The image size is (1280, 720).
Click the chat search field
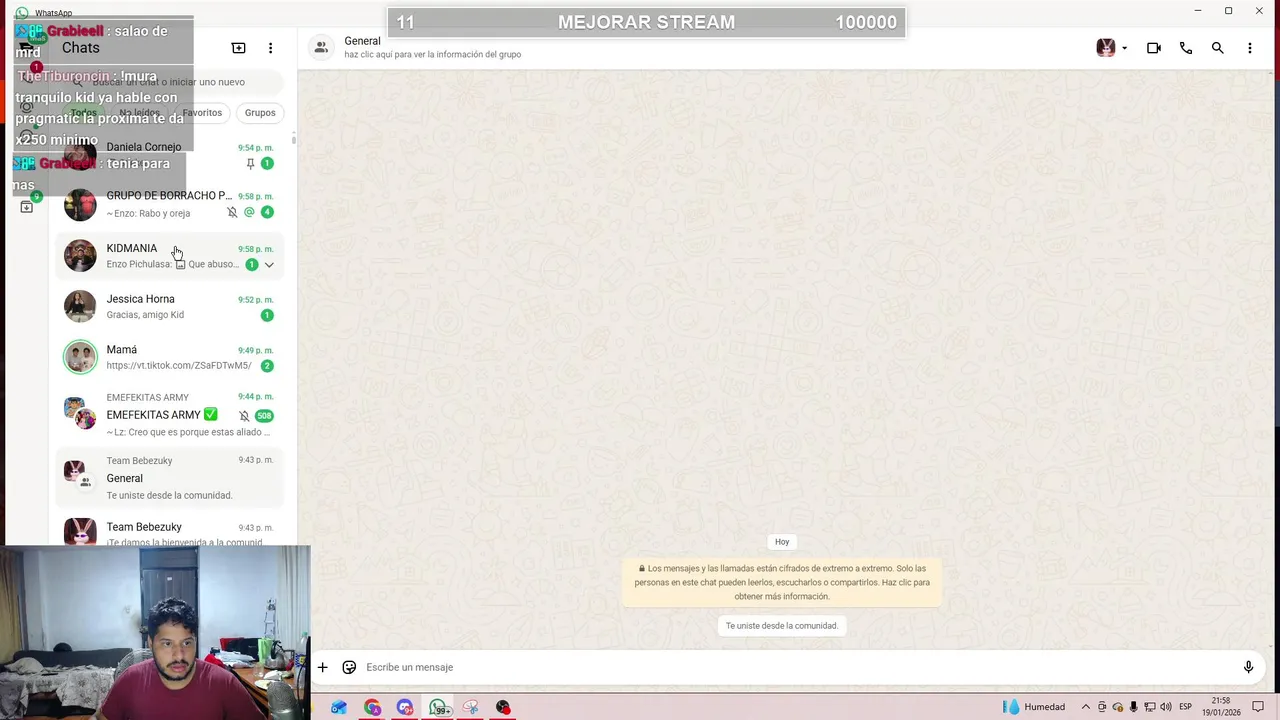click(170, 82)
